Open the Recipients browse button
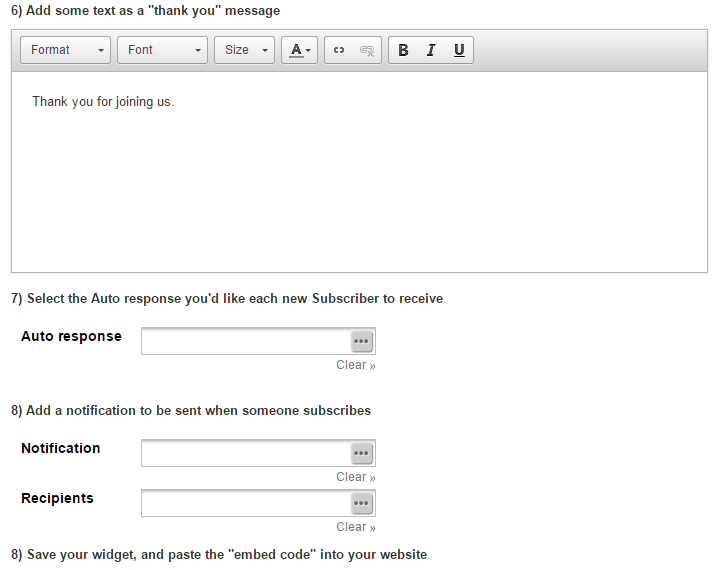Viewport: 717px width, 570px height. 361,503
